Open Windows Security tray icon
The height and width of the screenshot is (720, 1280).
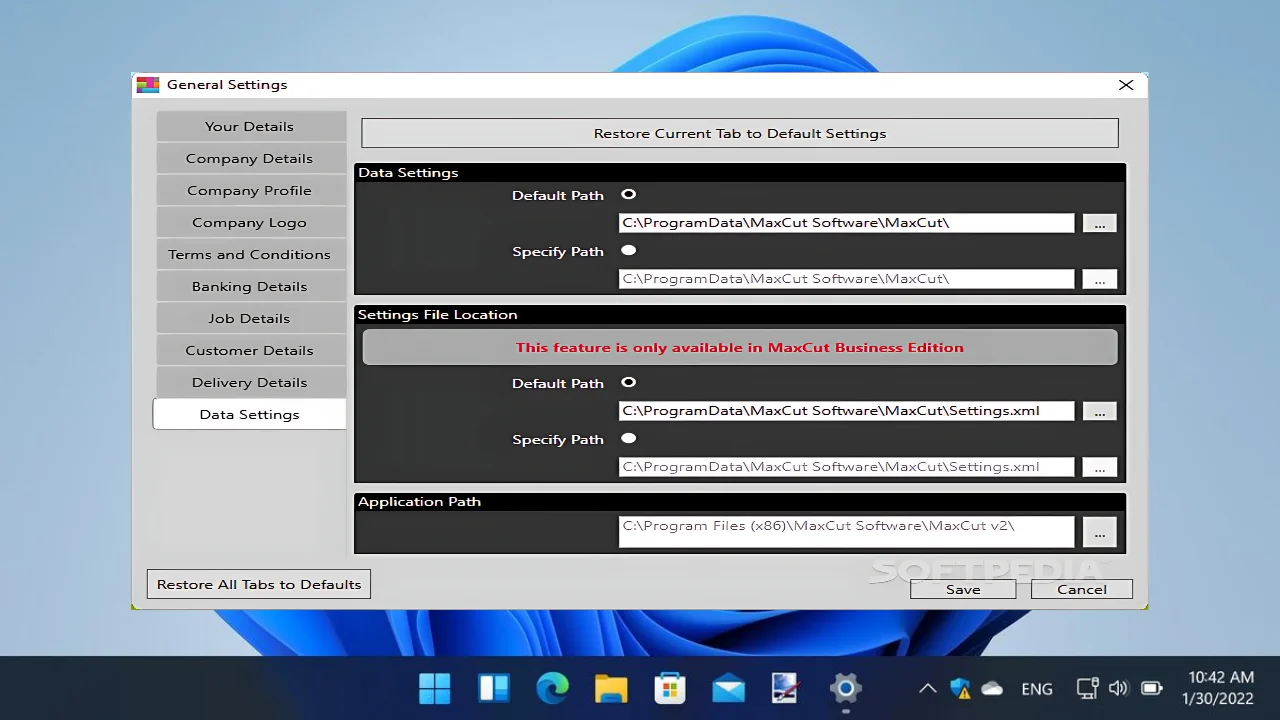pyautogui.click(x=960, y=688)
